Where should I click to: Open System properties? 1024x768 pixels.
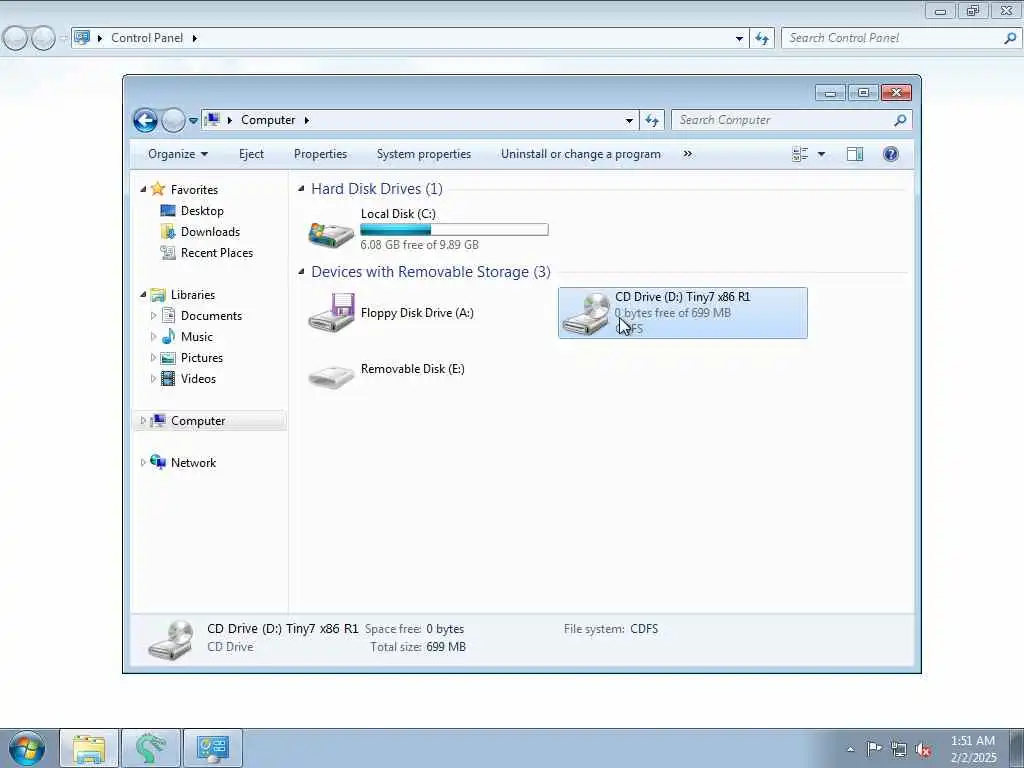pyautogui.click(x=424, y=154)
